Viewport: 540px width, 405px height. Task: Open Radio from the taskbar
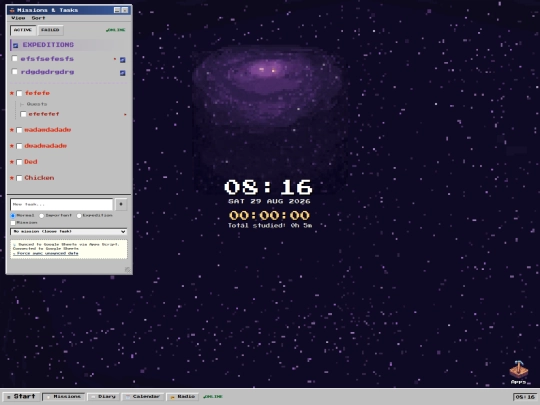[183, 397]
